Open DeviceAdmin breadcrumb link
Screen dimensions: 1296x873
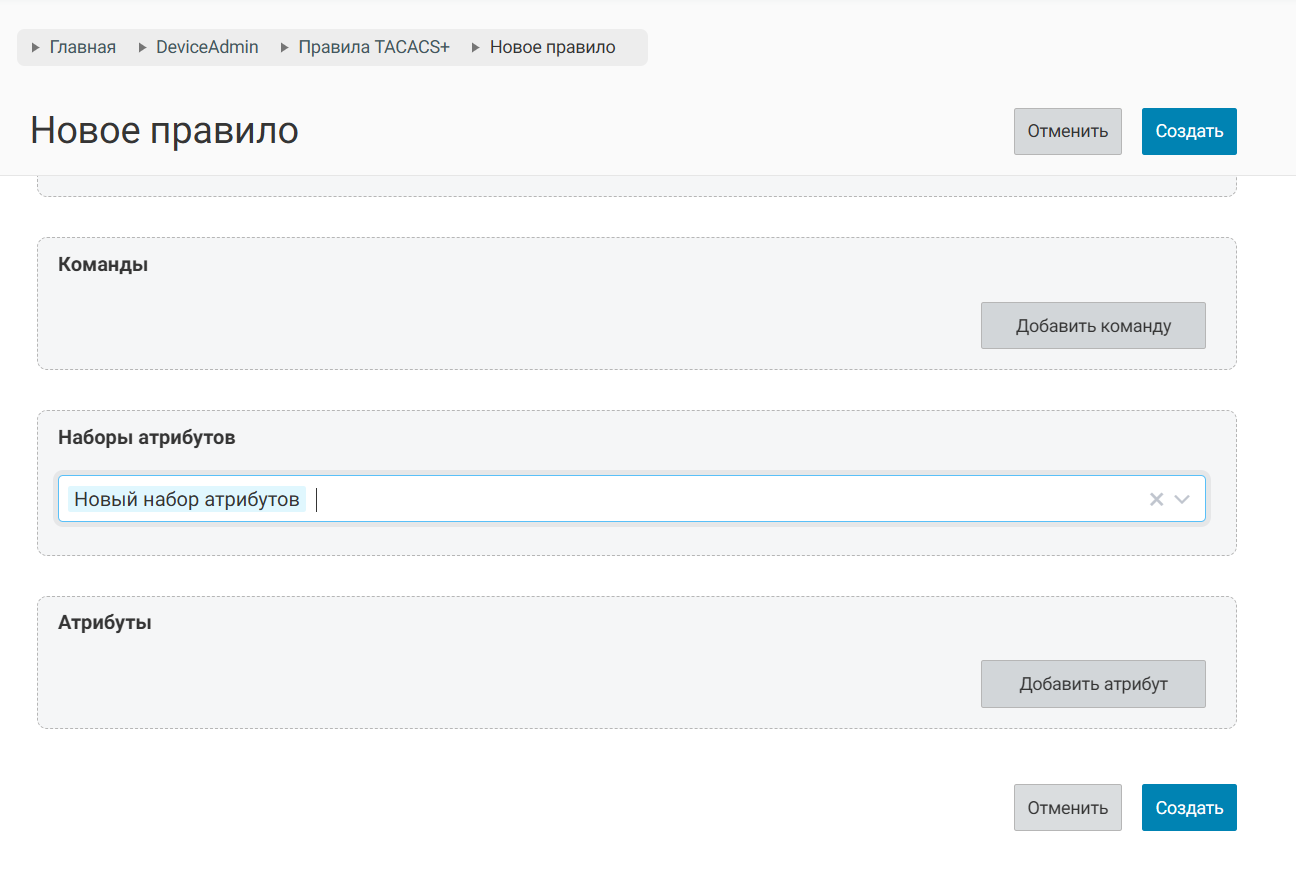207,47
